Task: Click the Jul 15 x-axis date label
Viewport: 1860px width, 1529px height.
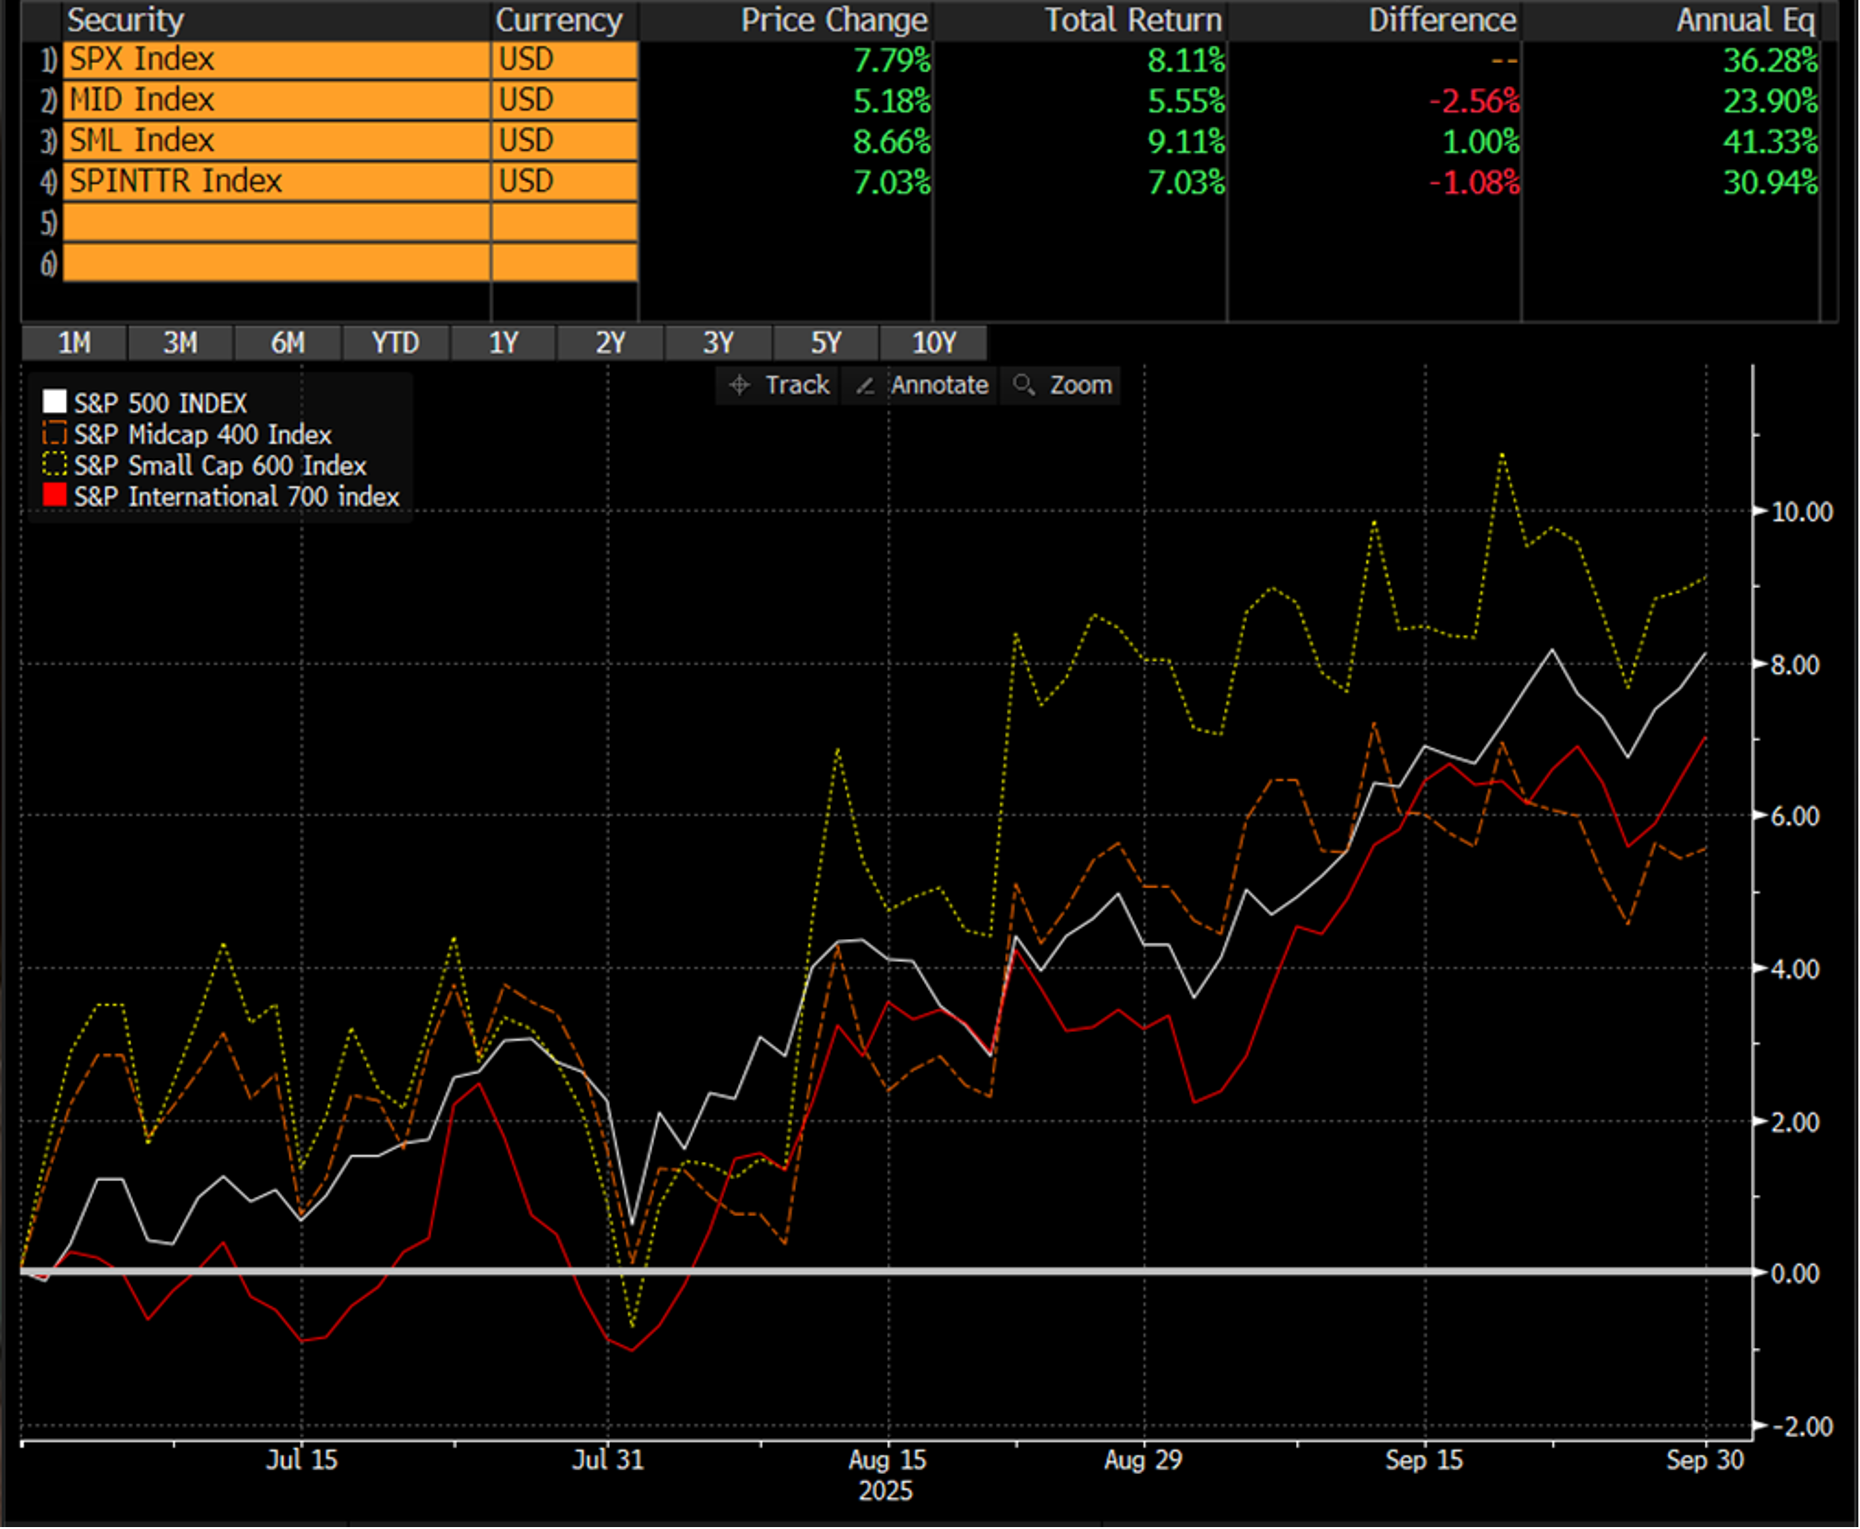Action: 301,1460
